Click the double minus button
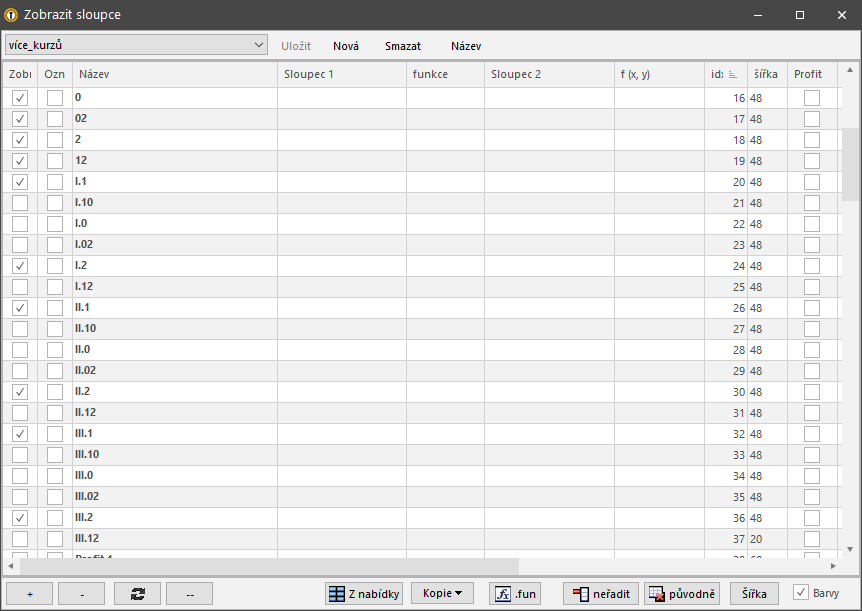This screenshot has width=862, height=611. pos(190,594)
